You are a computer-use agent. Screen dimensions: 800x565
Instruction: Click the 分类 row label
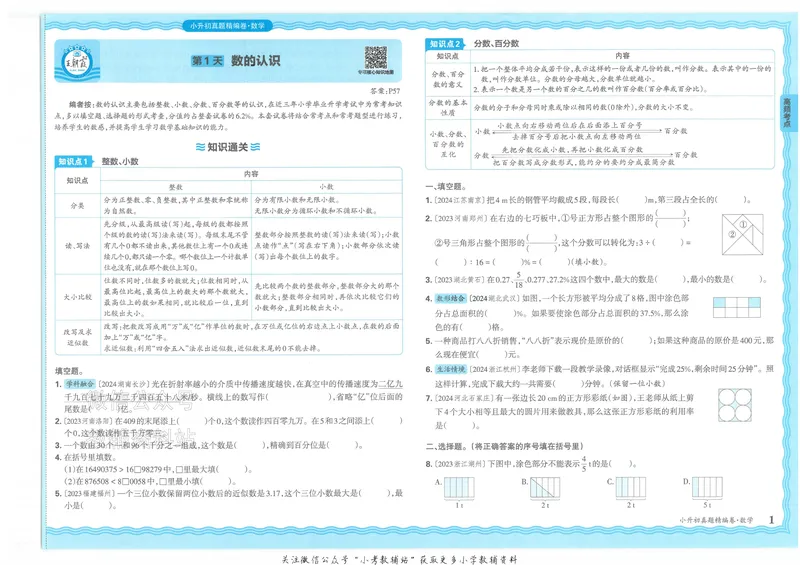click(x=78, y=205)
